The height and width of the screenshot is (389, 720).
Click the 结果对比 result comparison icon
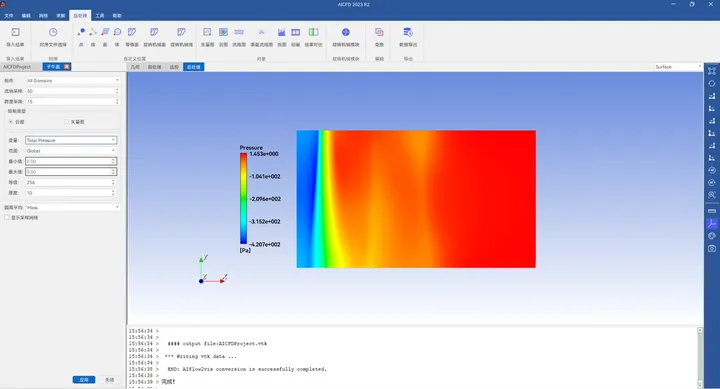tap(313, 32)
